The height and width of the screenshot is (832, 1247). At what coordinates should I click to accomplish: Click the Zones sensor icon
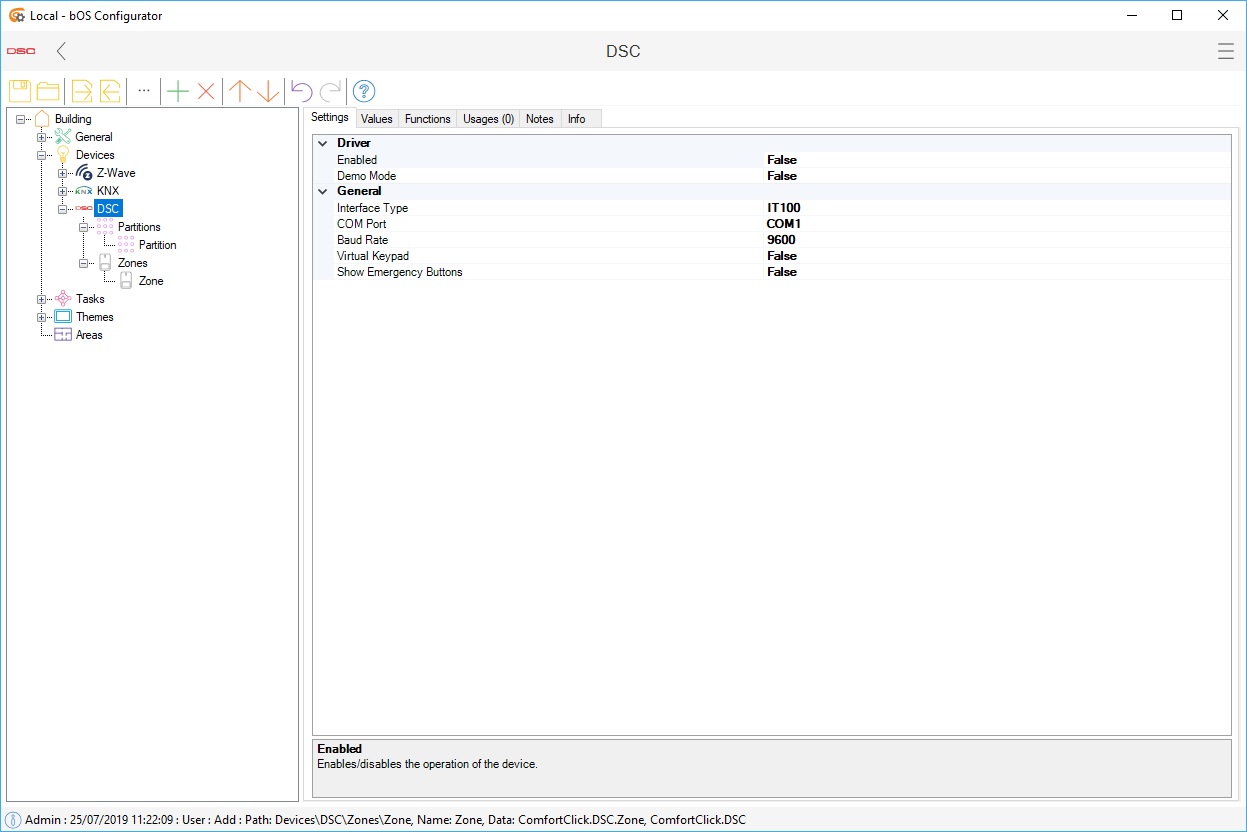coord(105,263)
